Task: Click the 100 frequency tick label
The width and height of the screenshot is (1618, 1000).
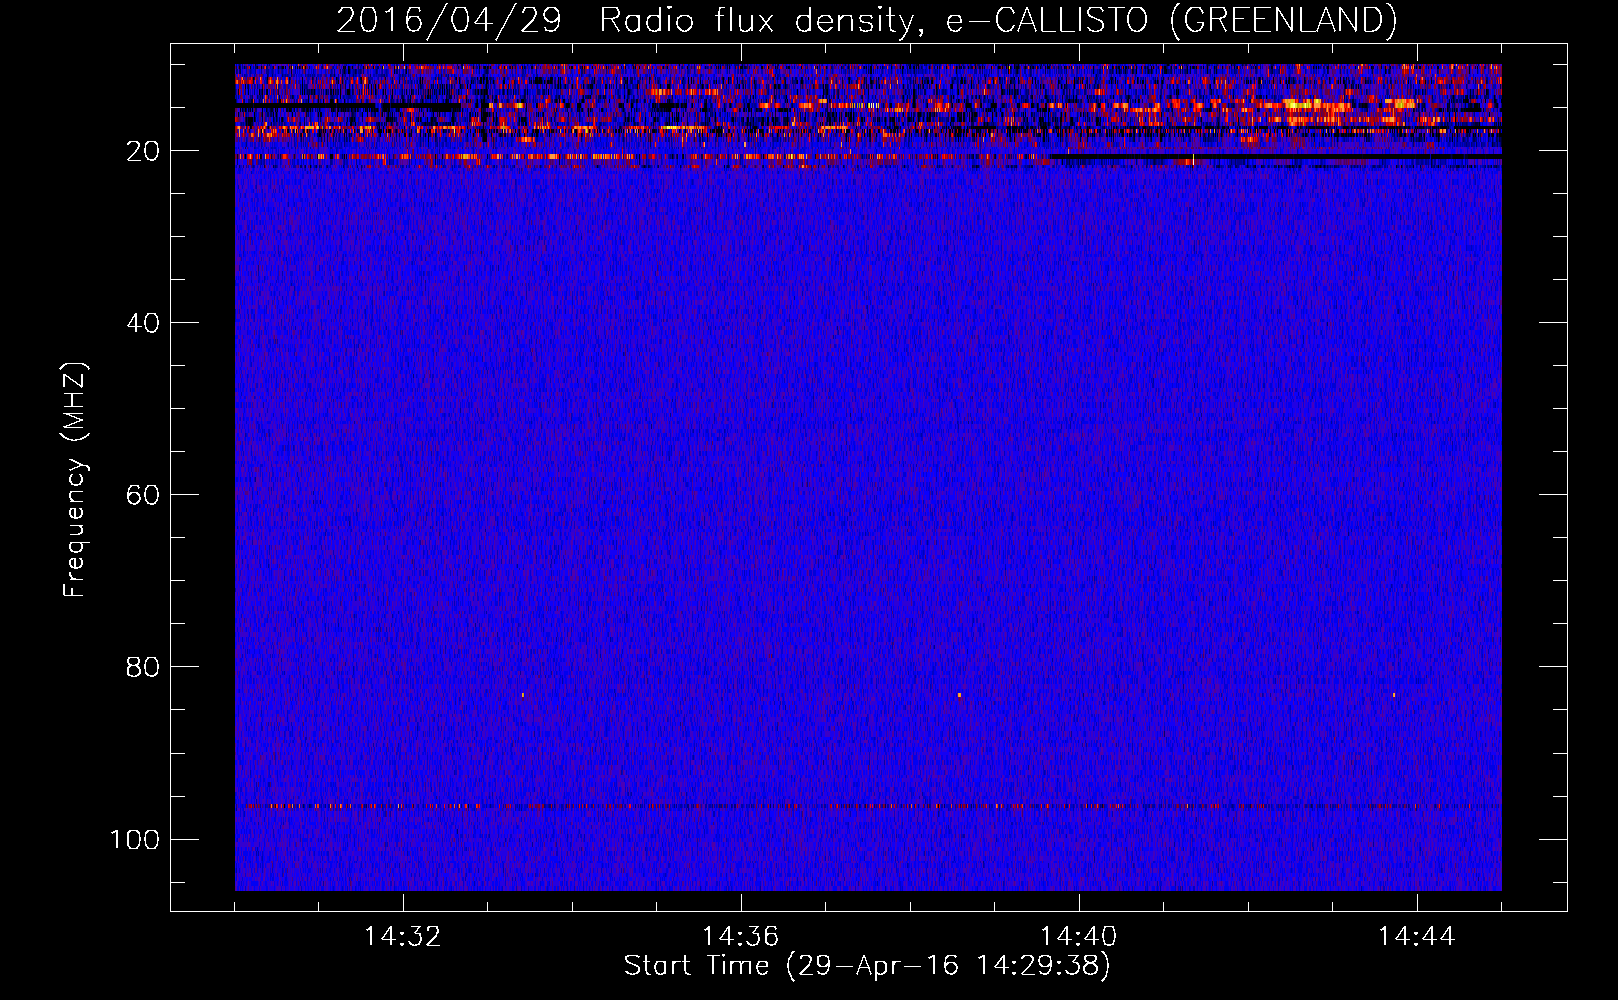Action: [x=135, y=839]
